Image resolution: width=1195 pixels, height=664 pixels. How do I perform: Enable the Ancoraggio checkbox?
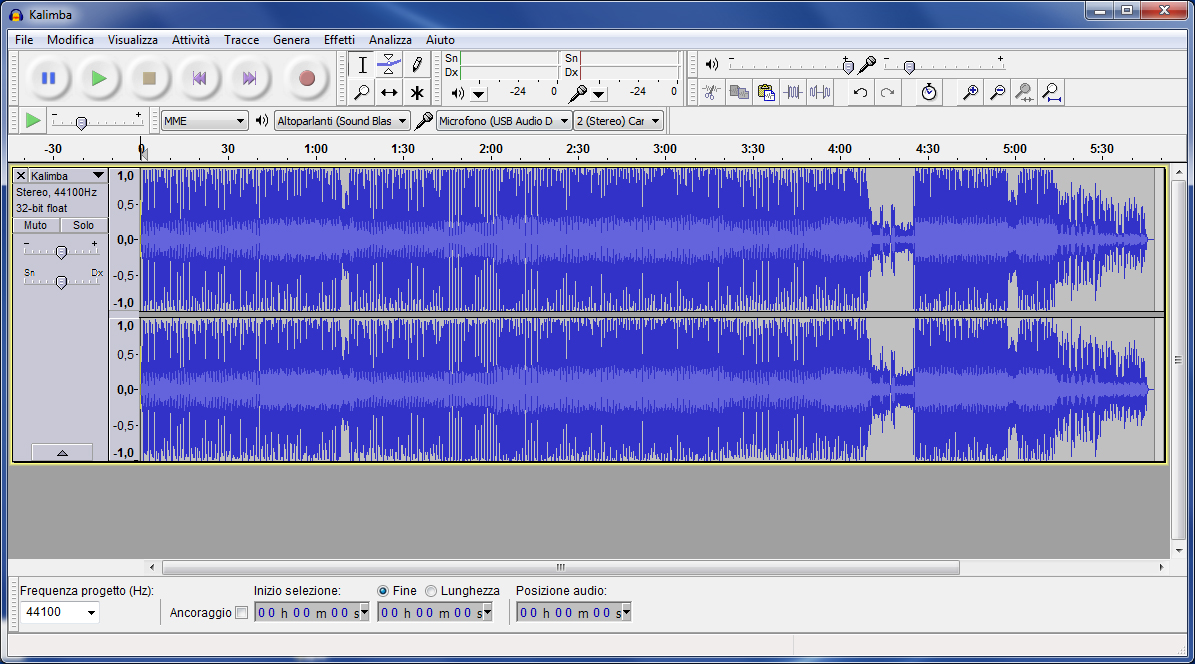[241, 612]
